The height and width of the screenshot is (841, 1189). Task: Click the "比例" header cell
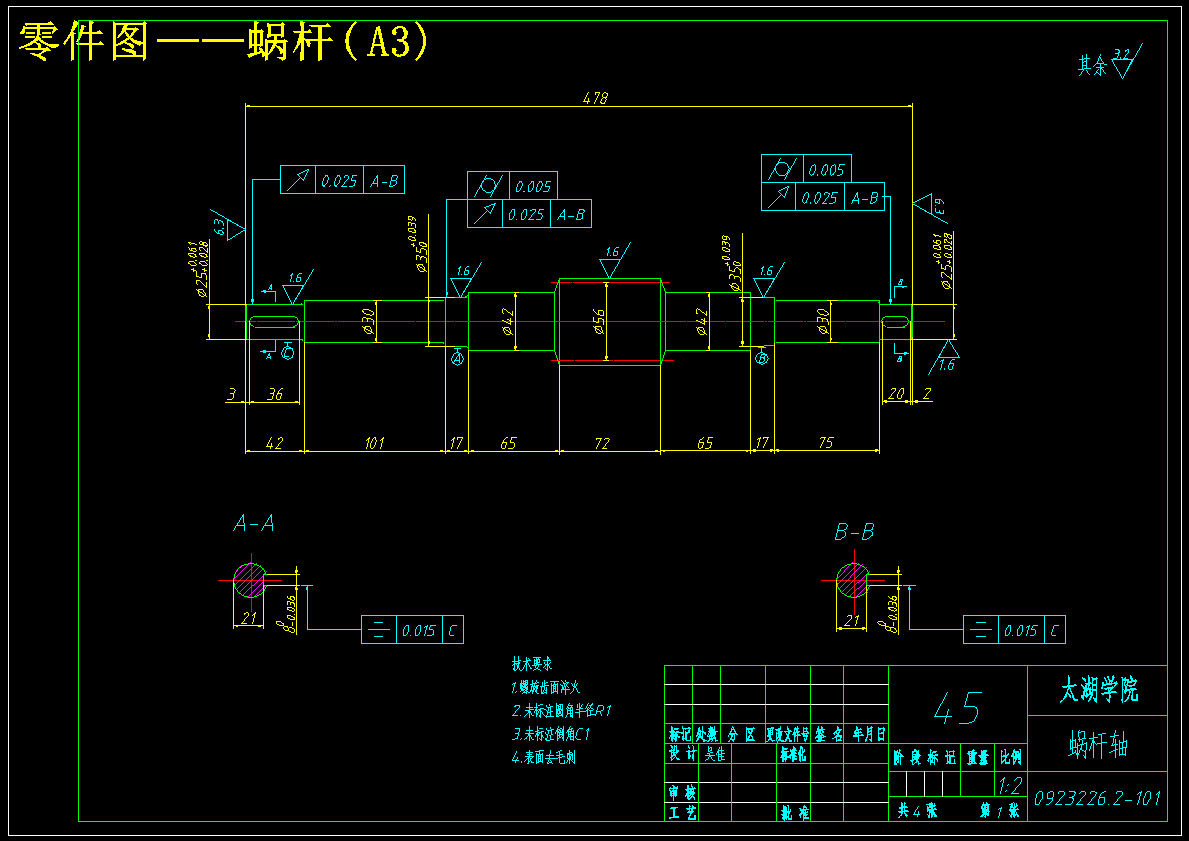click(x=1011, y=757)
